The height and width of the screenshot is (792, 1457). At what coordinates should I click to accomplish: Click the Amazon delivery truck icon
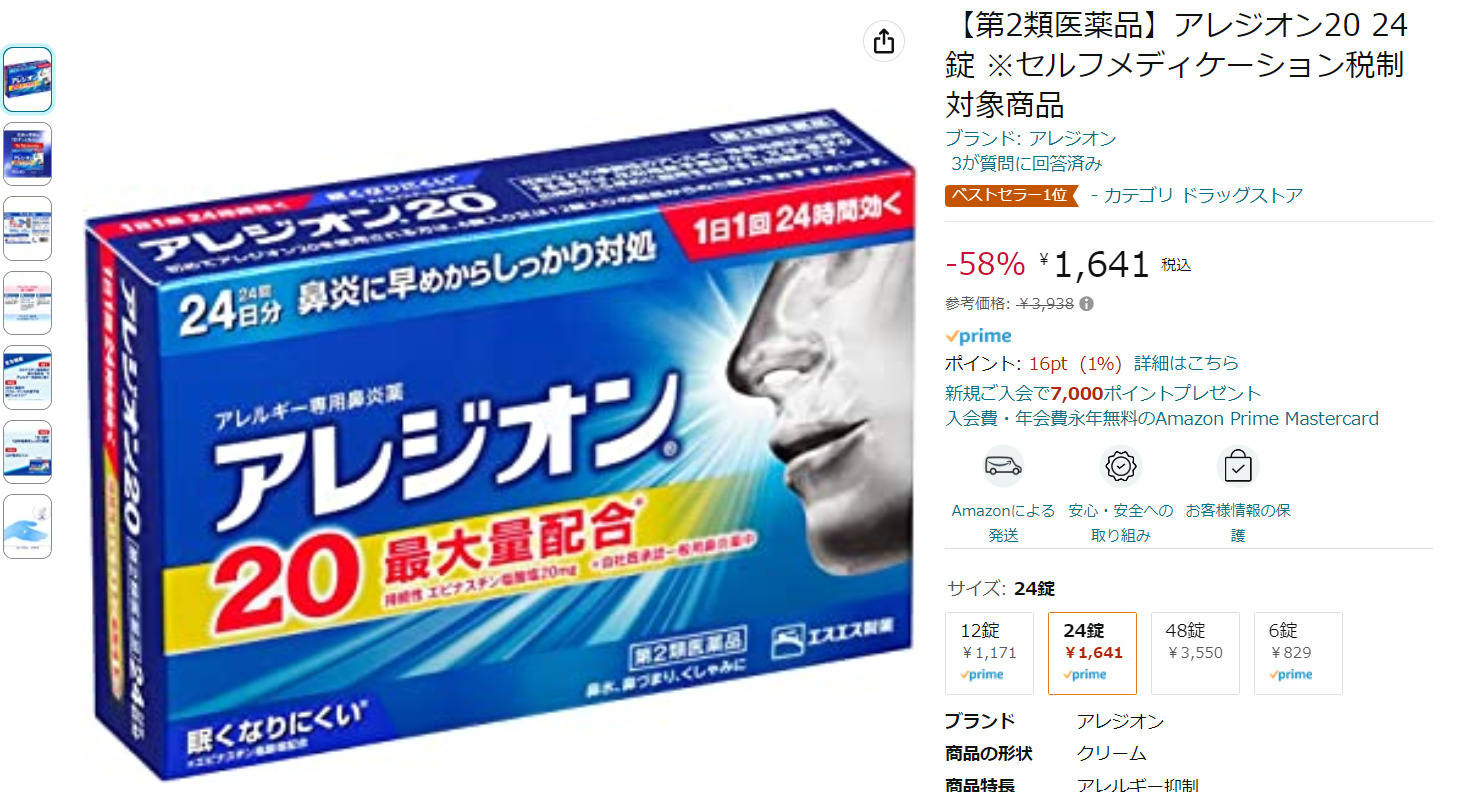[1003, 466]
